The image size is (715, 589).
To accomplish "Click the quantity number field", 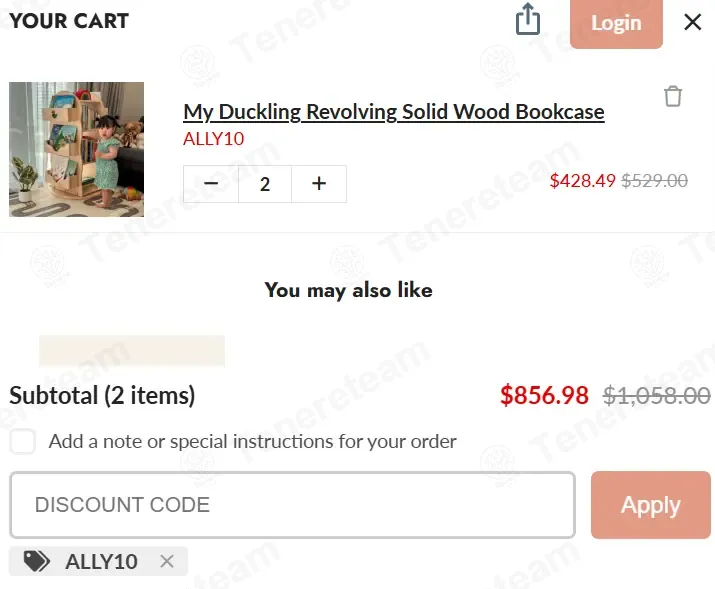I will (265, 184).
